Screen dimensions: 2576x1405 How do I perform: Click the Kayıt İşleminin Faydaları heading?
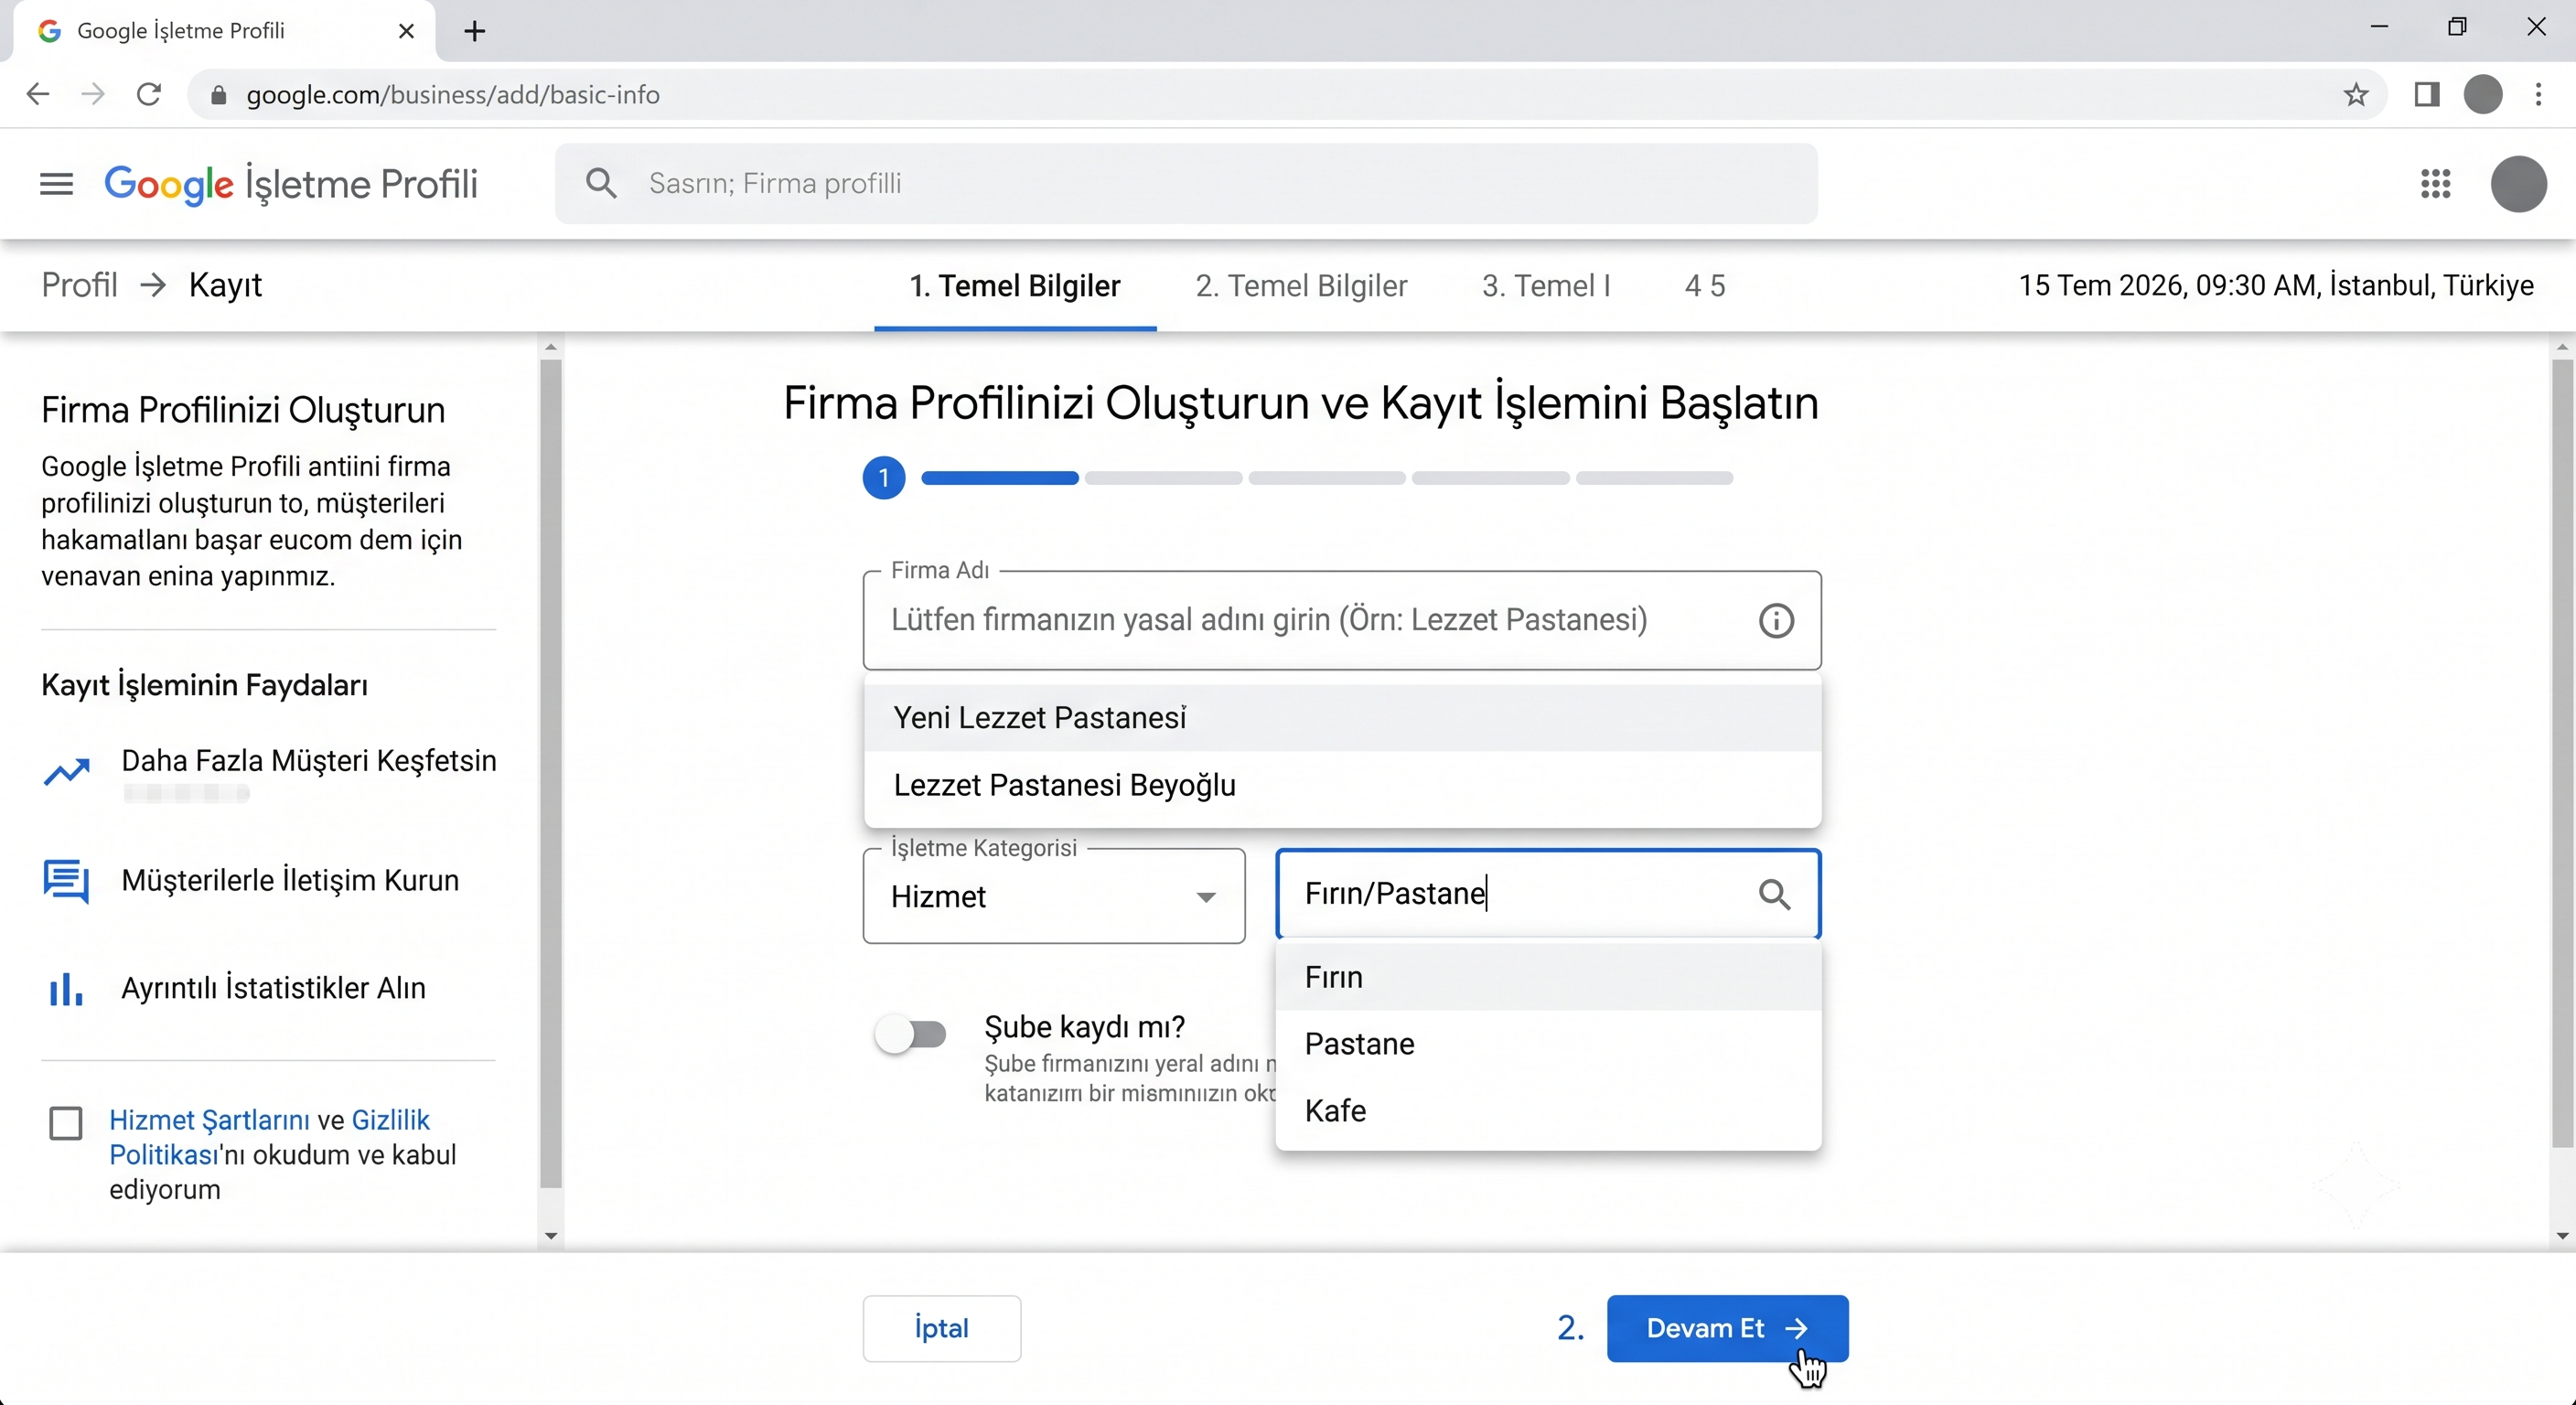point(204,685)
